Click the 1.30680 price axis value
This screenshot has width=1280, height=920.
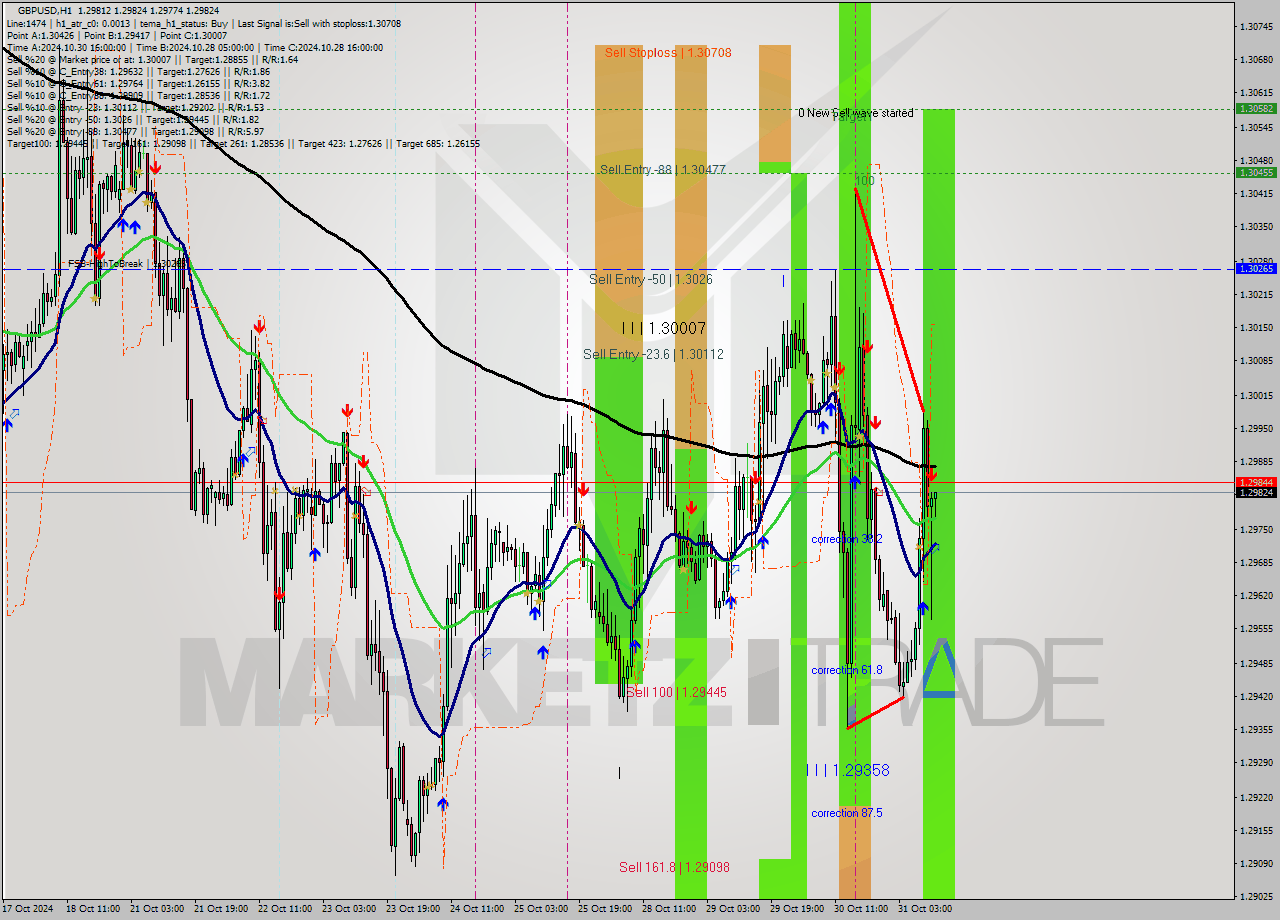click(x=1256, y=59)
